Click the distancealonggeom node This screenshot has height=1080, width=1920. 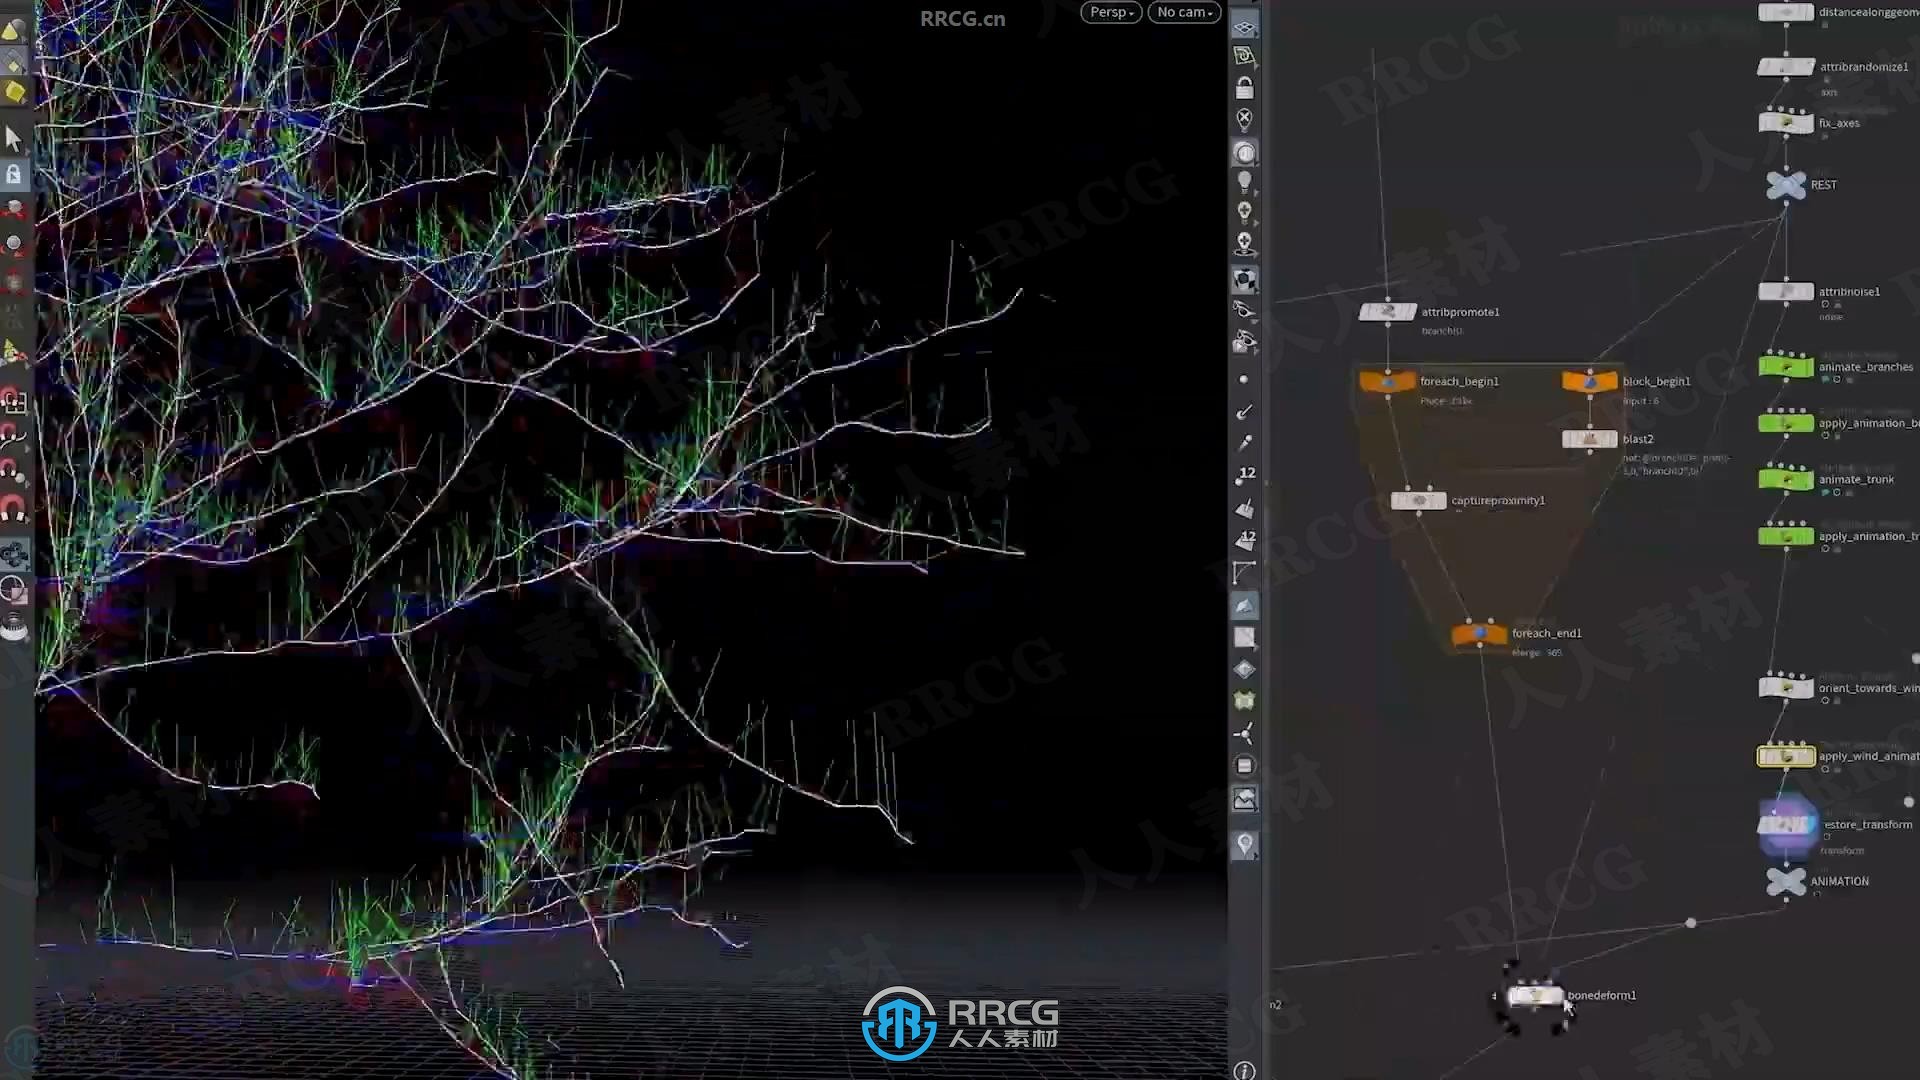tap(1786, 12)
